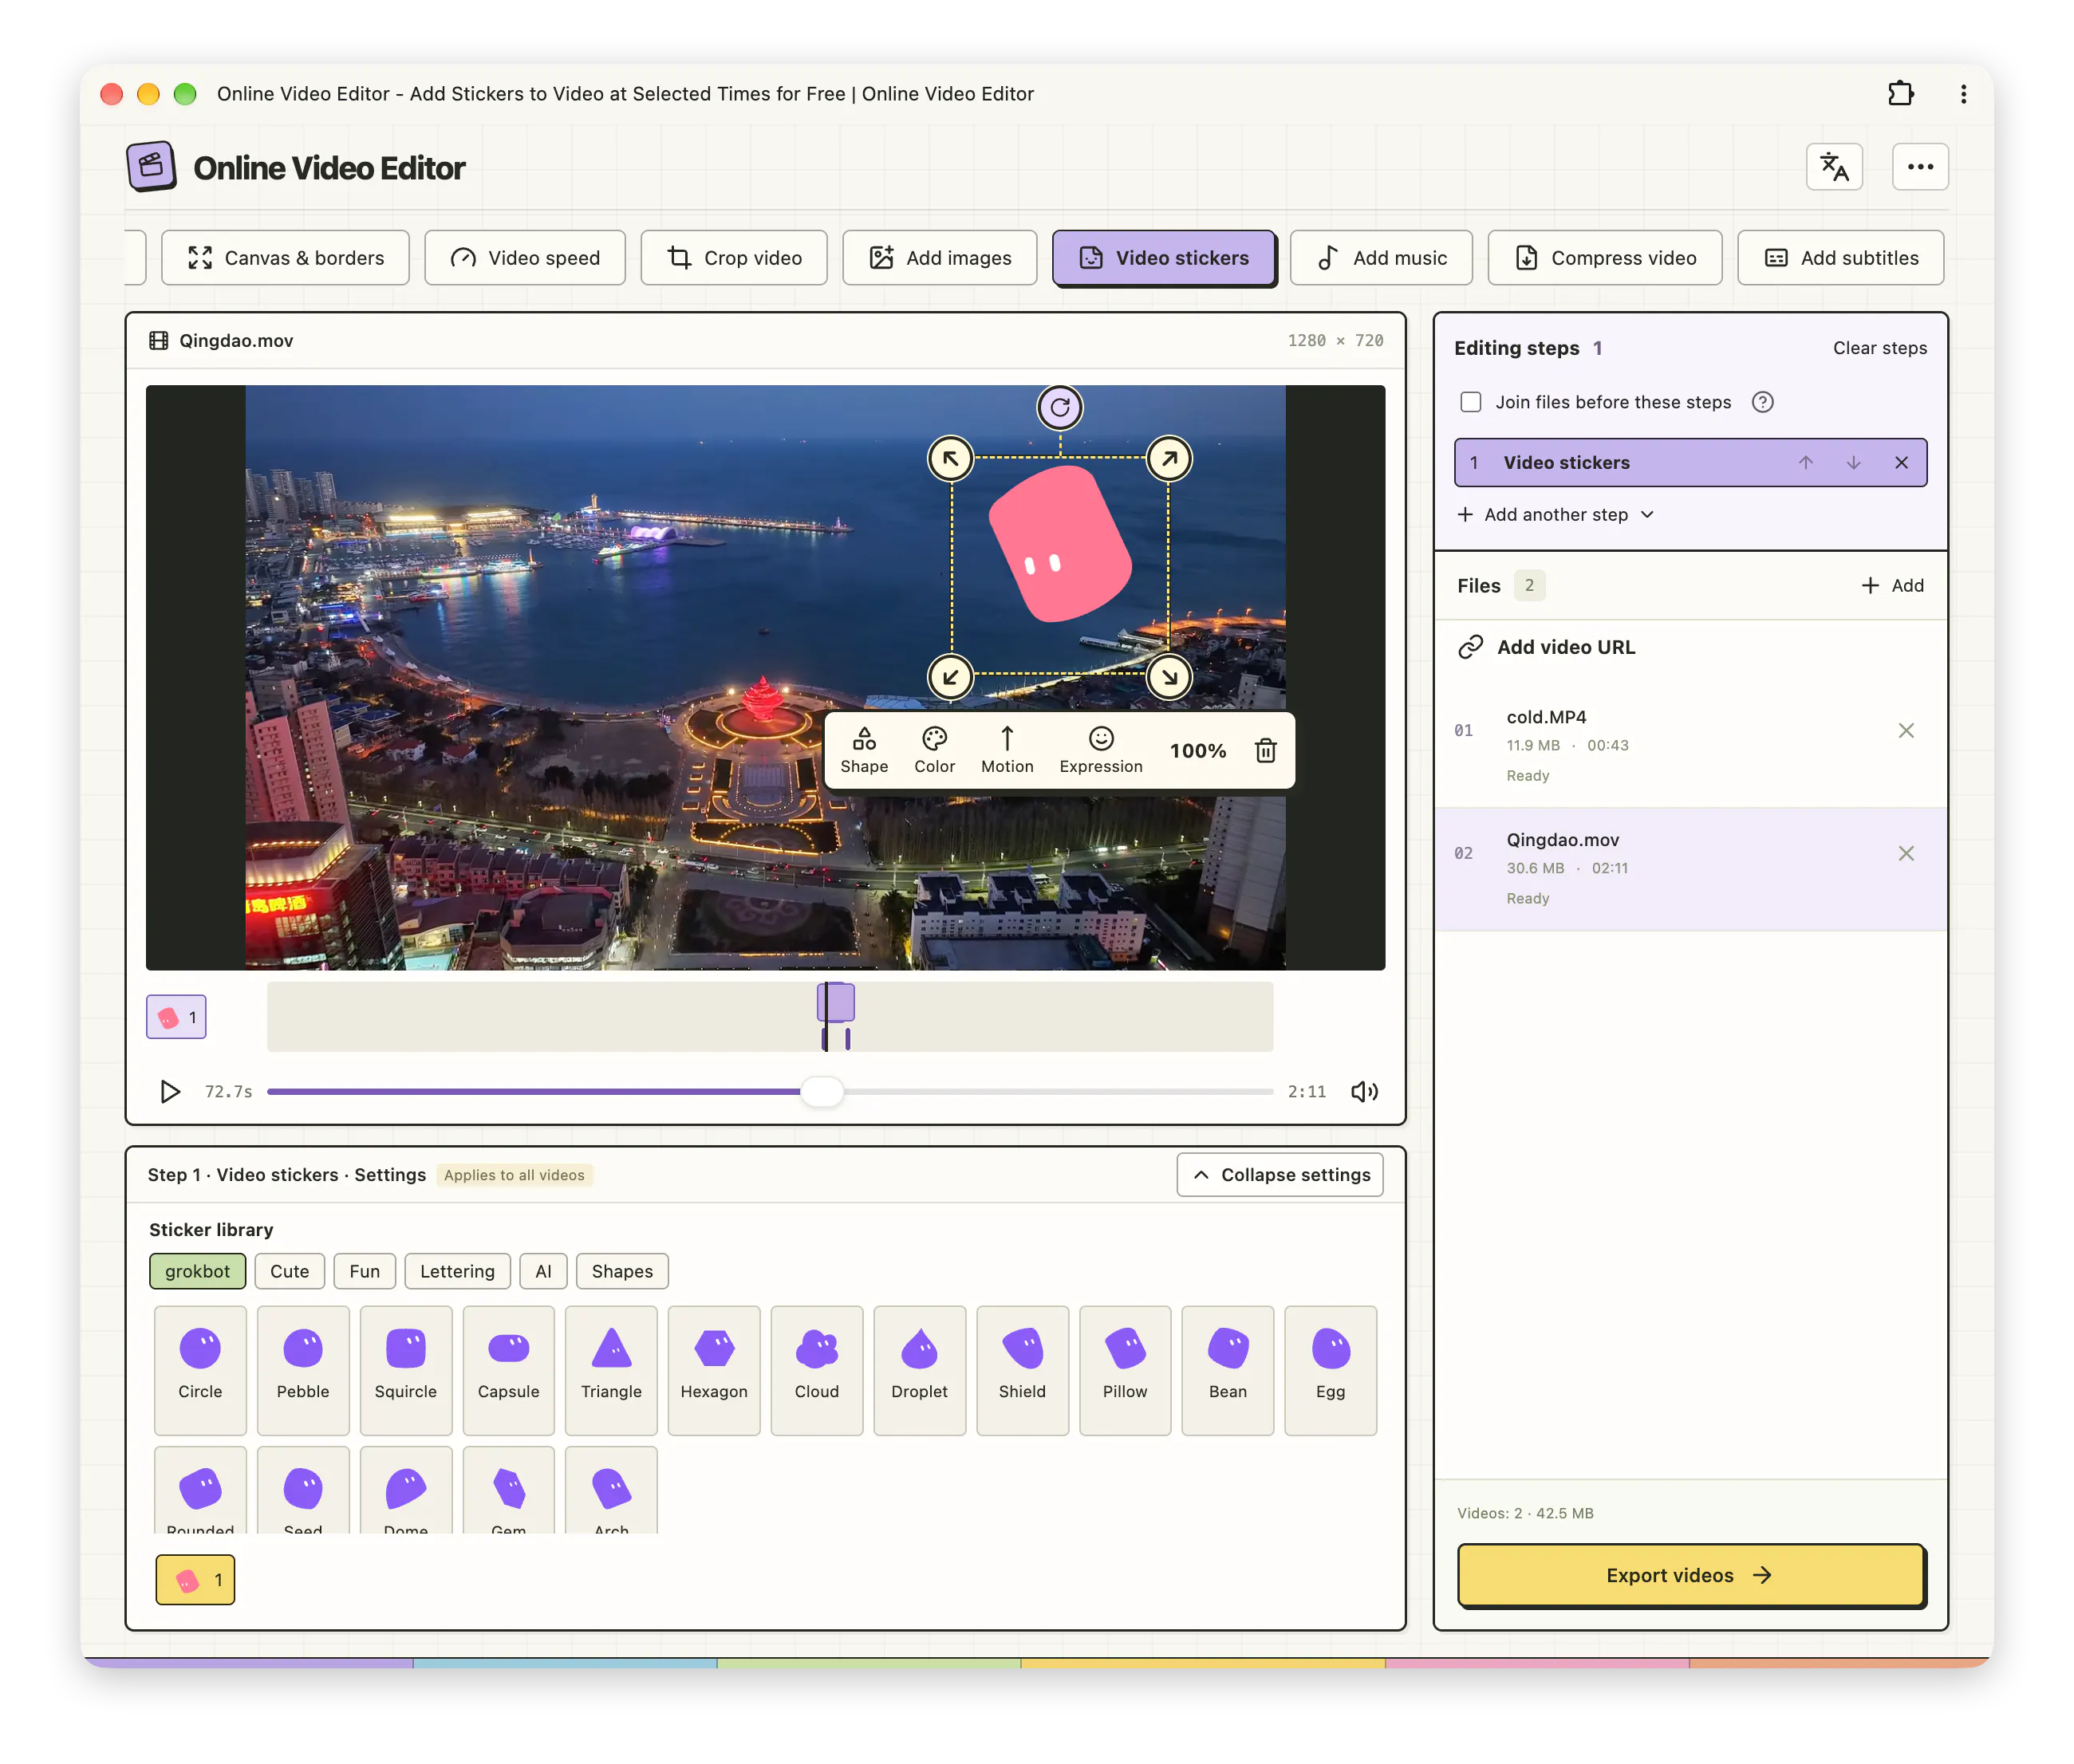Open the three-dot more options button
2074x1764 pixels.
tap(1919, 167)
